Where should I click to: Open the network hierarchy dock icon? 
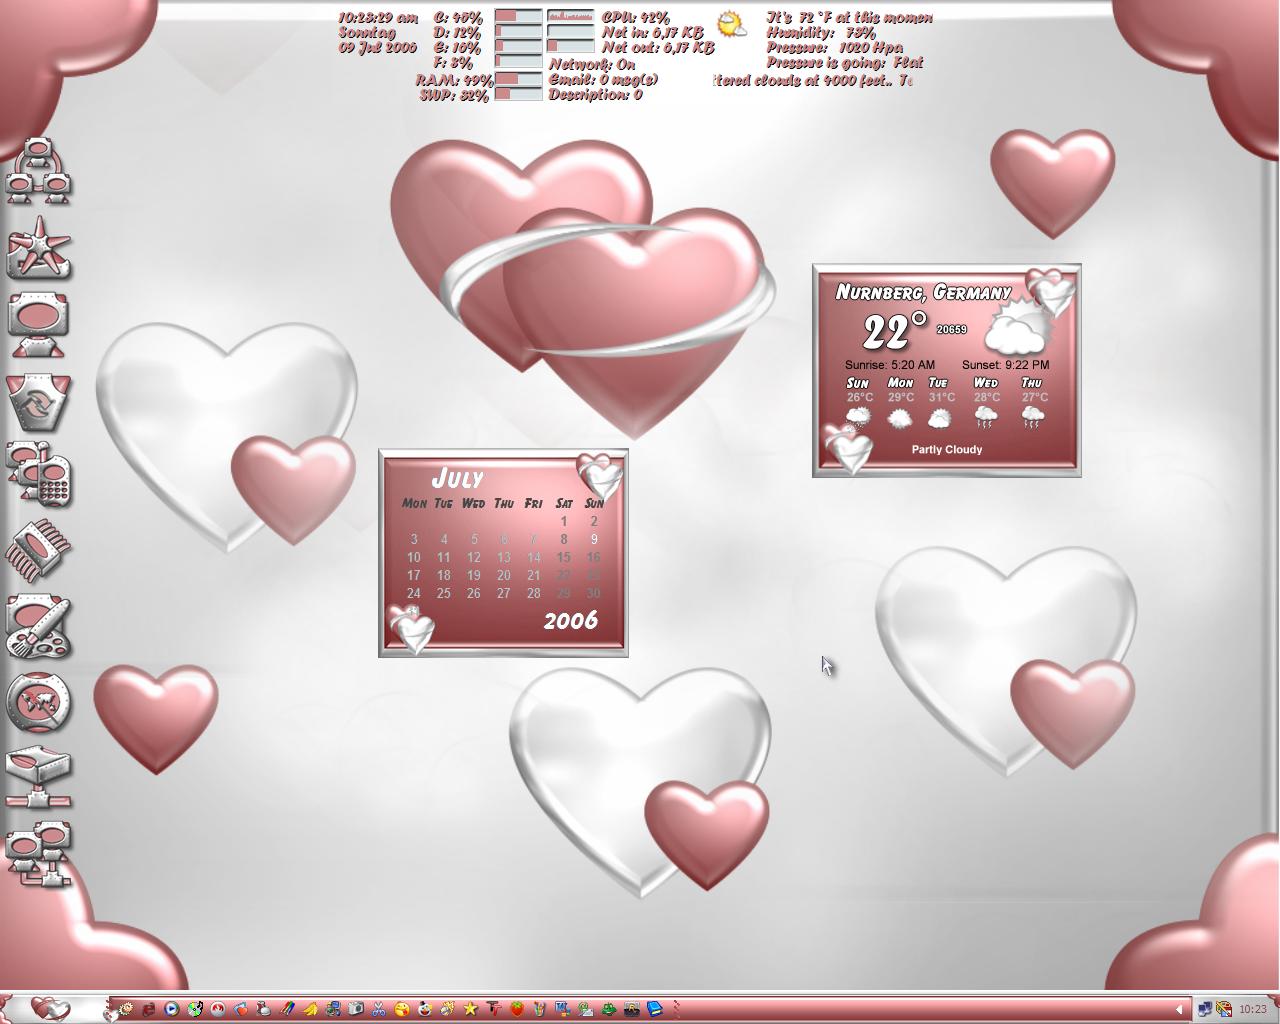pyautogui.click(x=38, y=170)
